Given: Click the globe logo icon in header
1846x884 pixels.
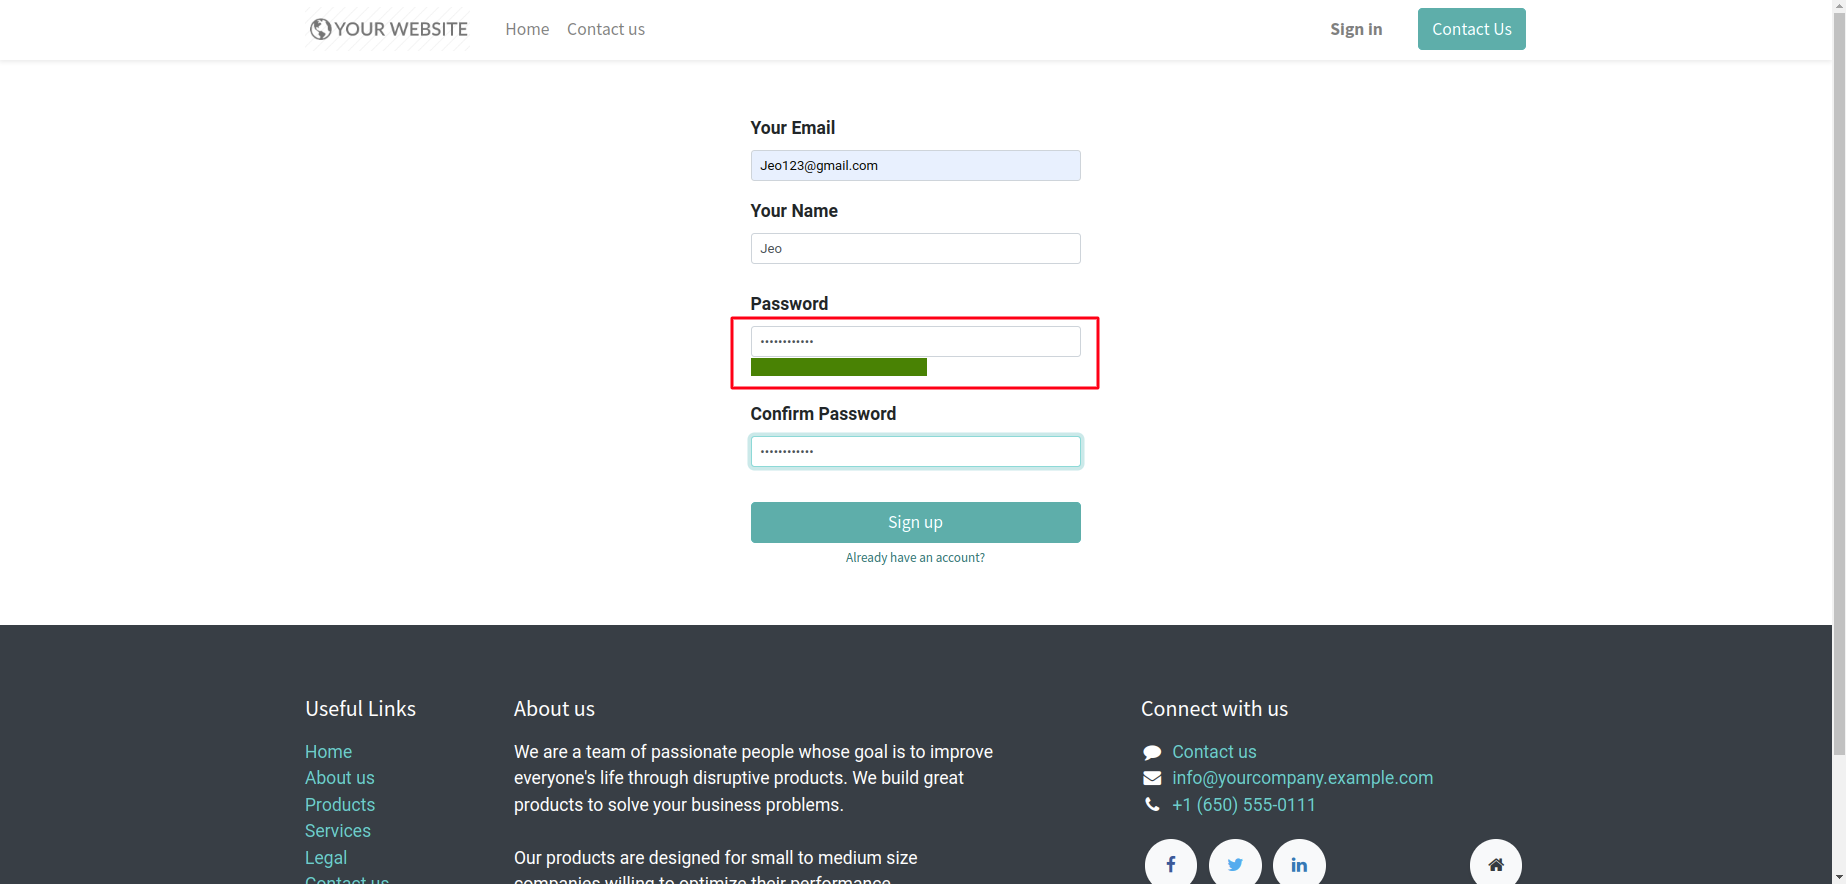Looking at the screenshot, I should [320, 29].
